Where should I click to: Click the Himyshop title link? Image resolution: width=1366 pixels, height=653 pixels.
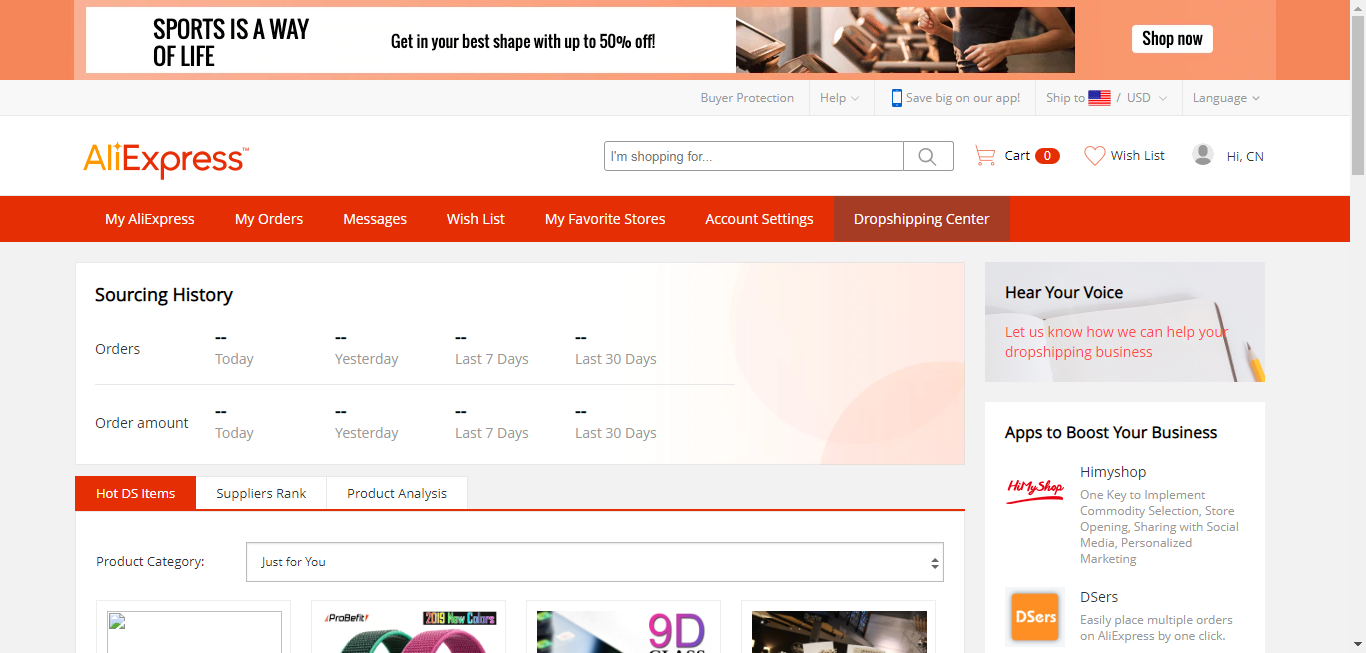tap(1113, 472)
